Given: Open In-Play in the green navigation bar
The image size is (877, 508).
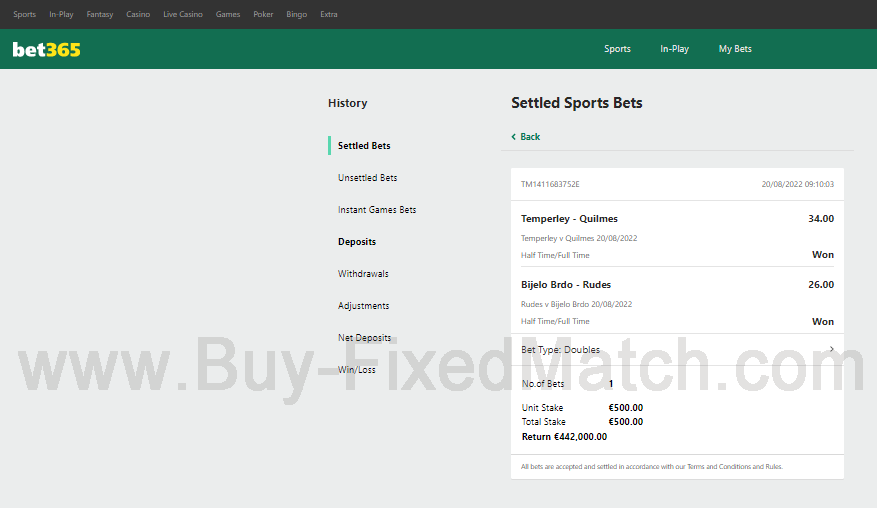Looking at the screenshot, I should (x=674, y=49).
